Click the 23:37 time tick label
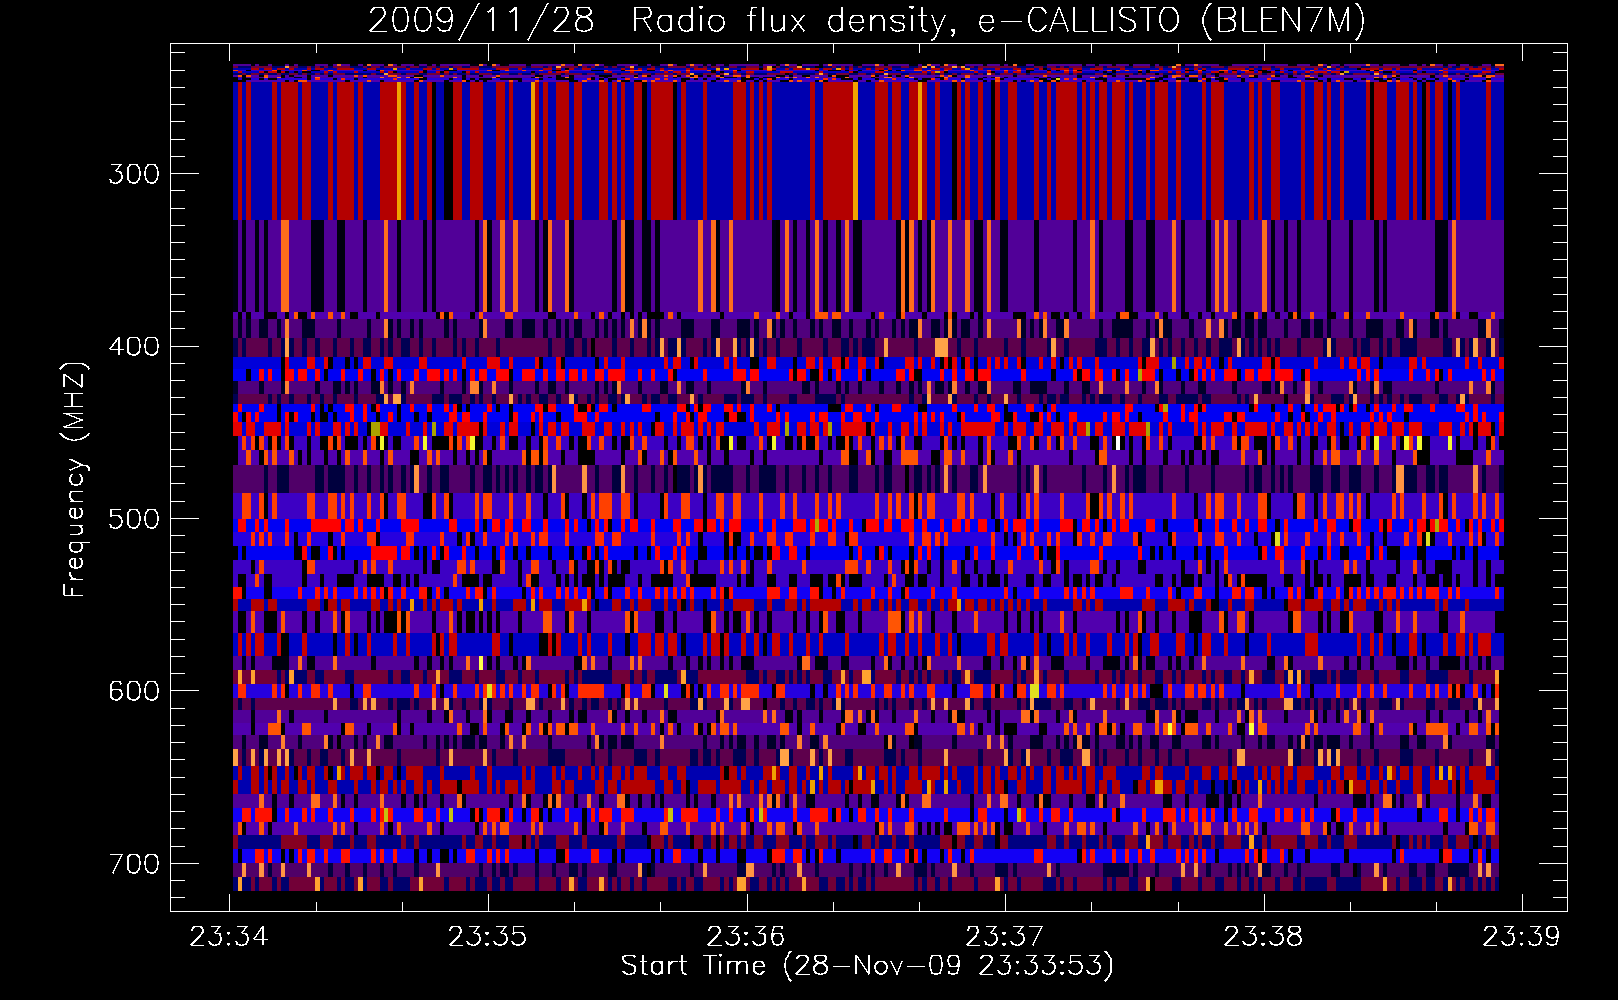The image size is (1618, 1000). tap(1004, 937)
